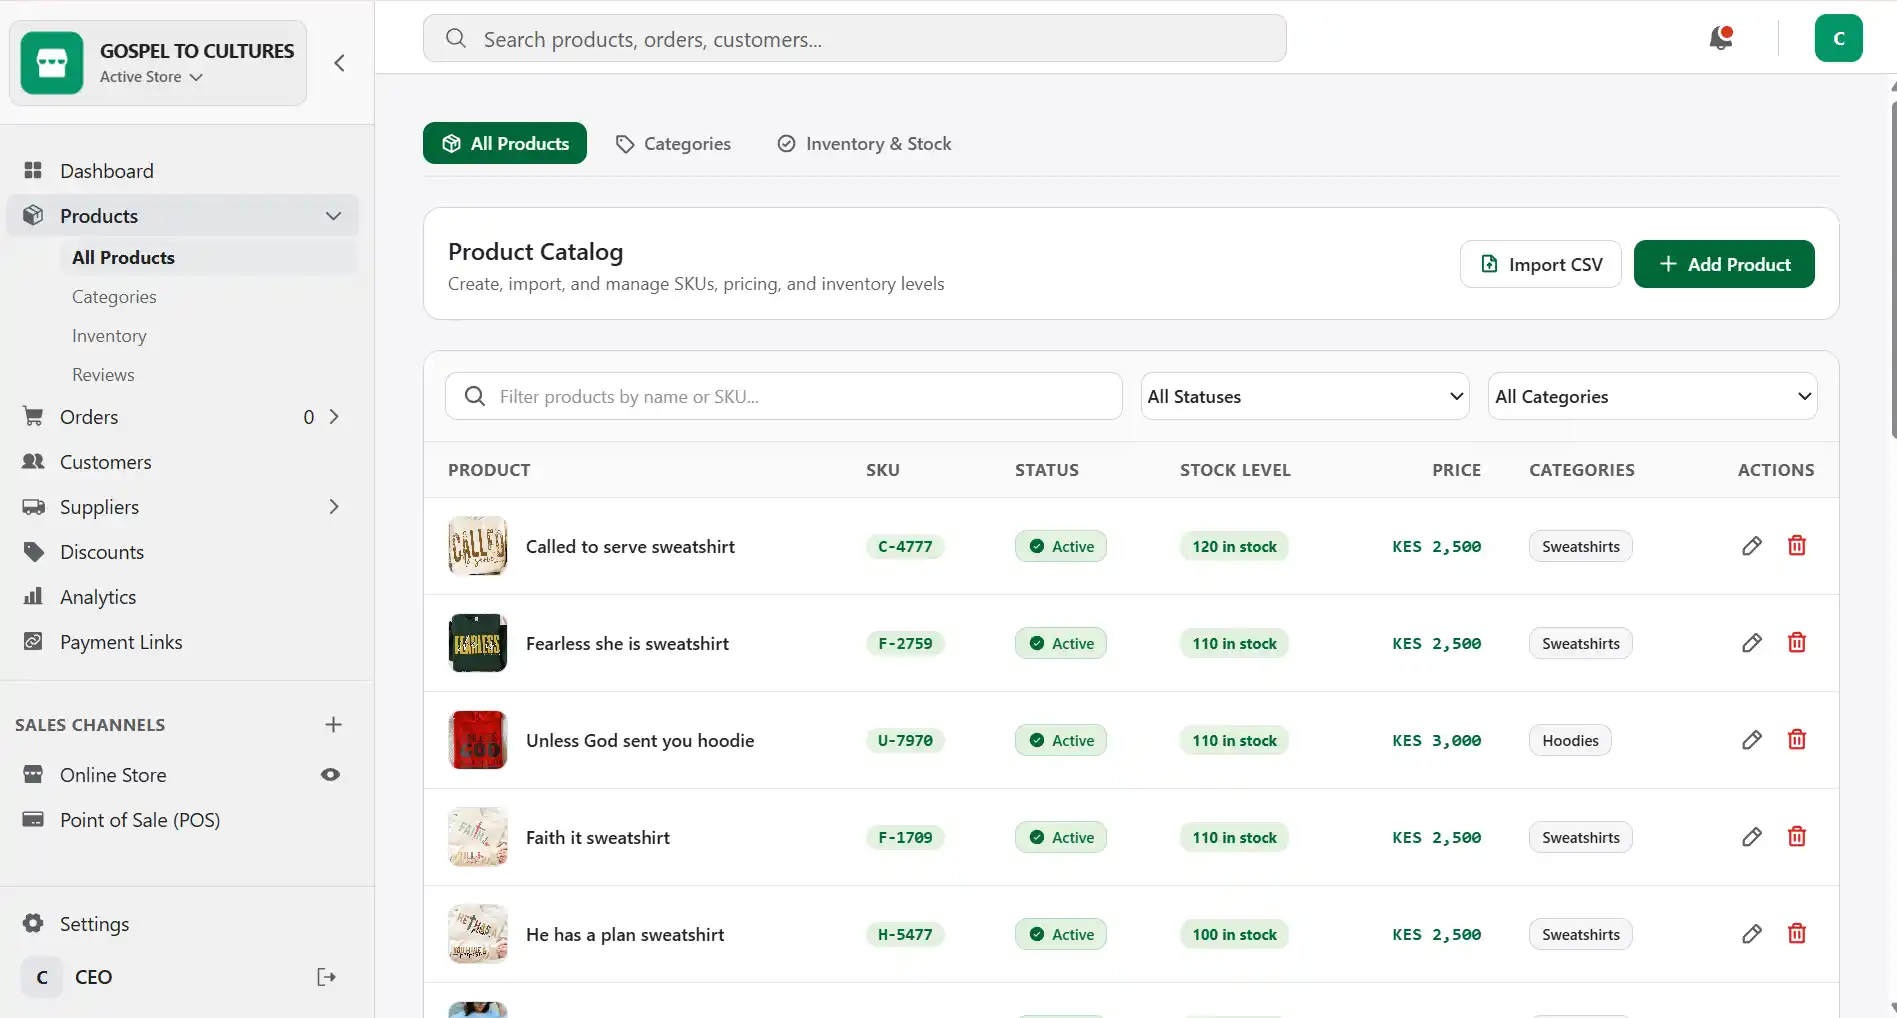Open the All Statuses dropdown
Viewport: 1897px width, 1018px height.
click(x=1305, y=397)
